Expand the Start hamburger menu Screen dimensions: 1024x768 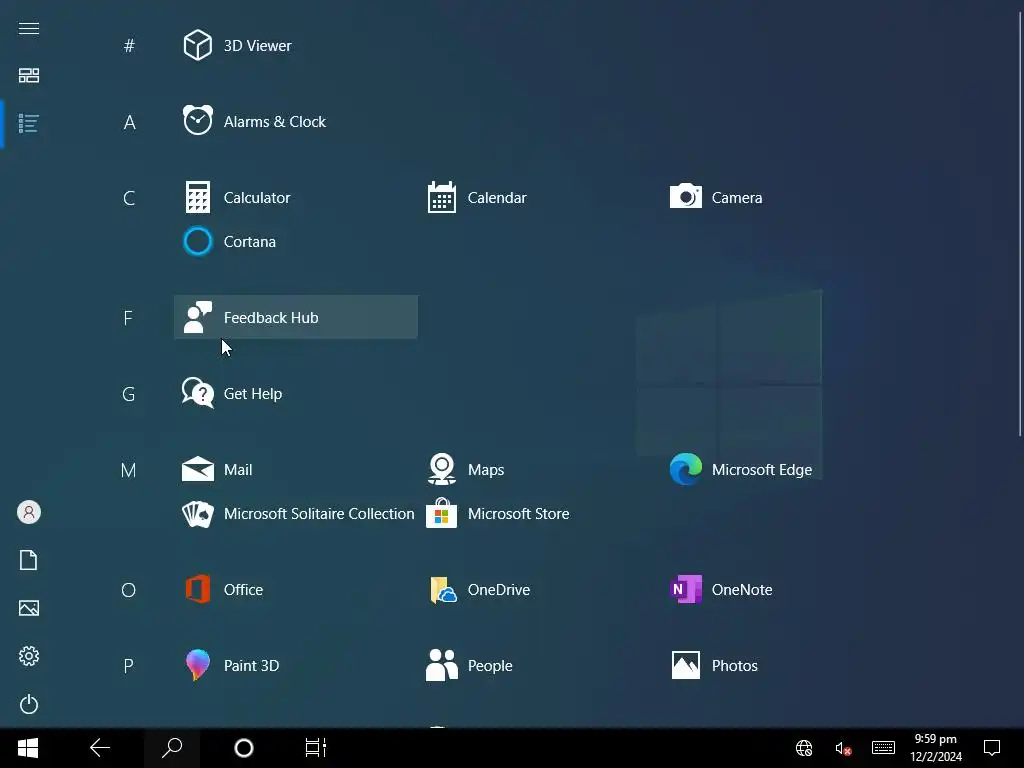point(29,28)
